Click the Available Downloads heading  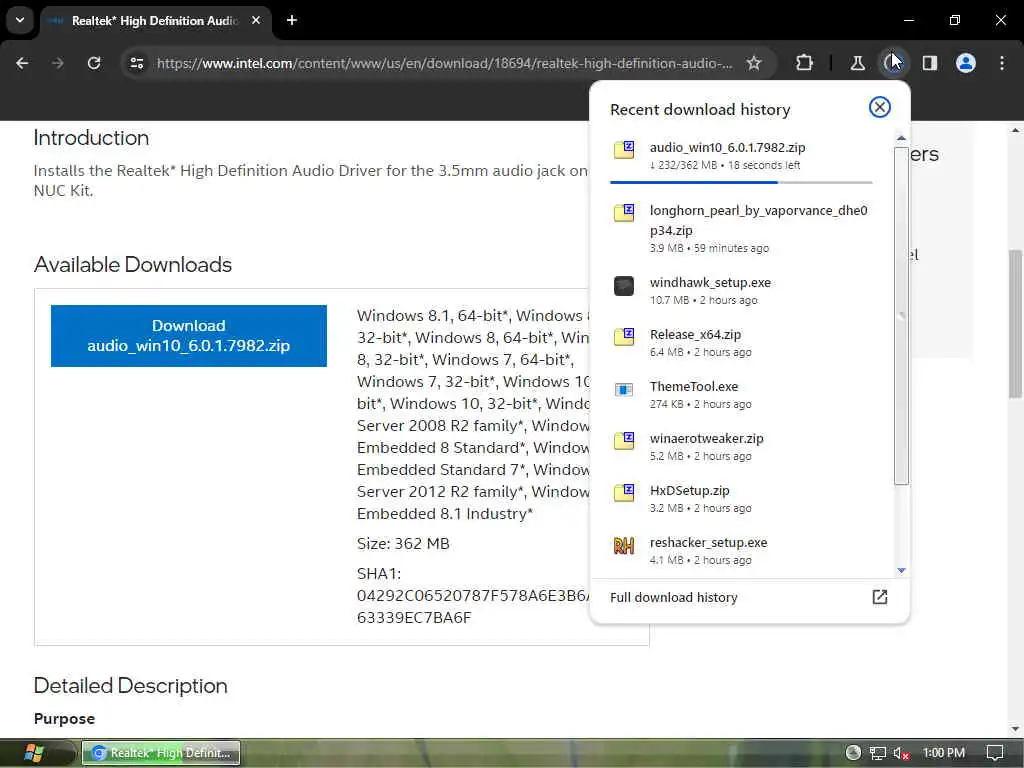pyautogui.click(x=133, y=264)
